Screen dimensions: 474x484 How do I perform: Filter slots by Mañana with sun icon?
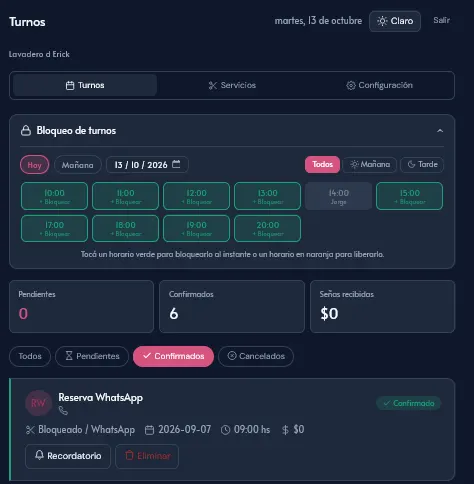pyautogui.click(x=370, y=165)
